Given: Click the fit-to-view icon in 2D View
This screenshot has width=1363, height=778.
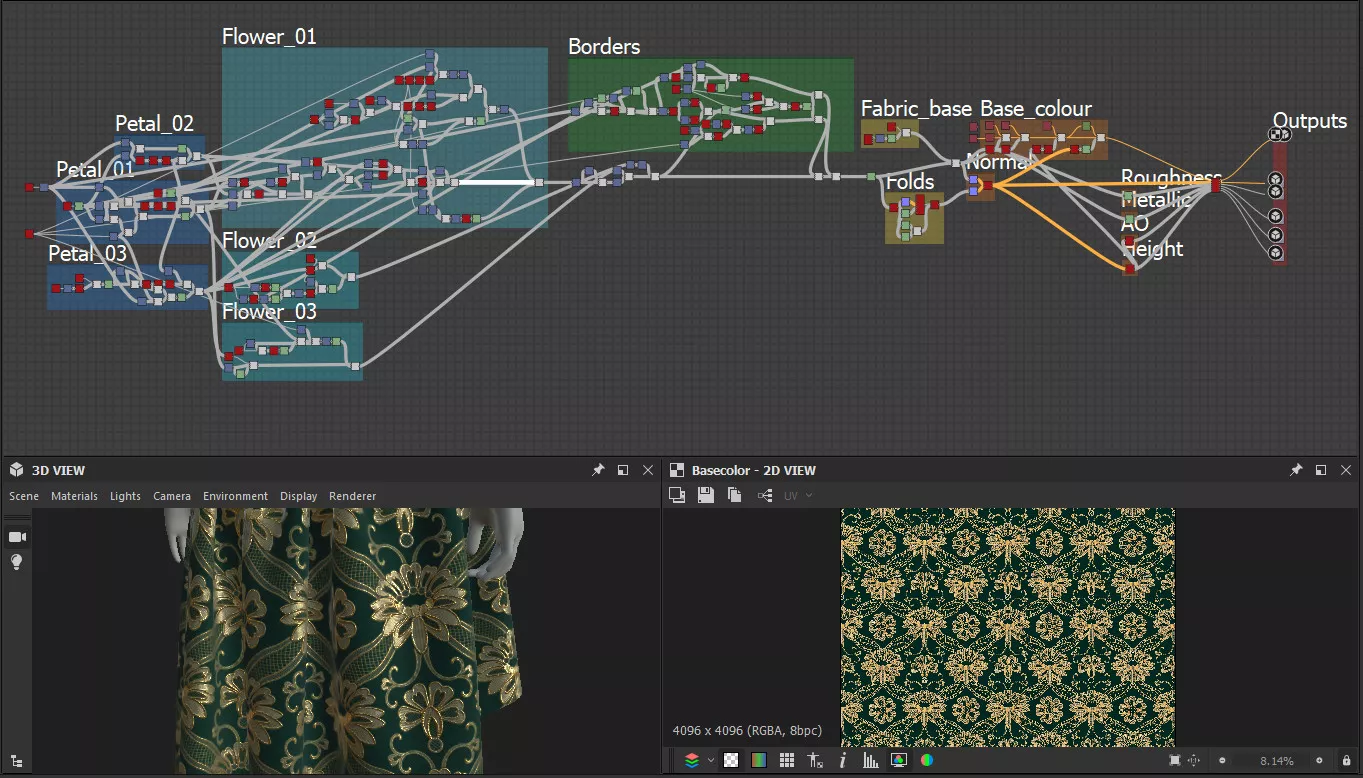Looking at the screenshot, I should [x=1174, y=761].
